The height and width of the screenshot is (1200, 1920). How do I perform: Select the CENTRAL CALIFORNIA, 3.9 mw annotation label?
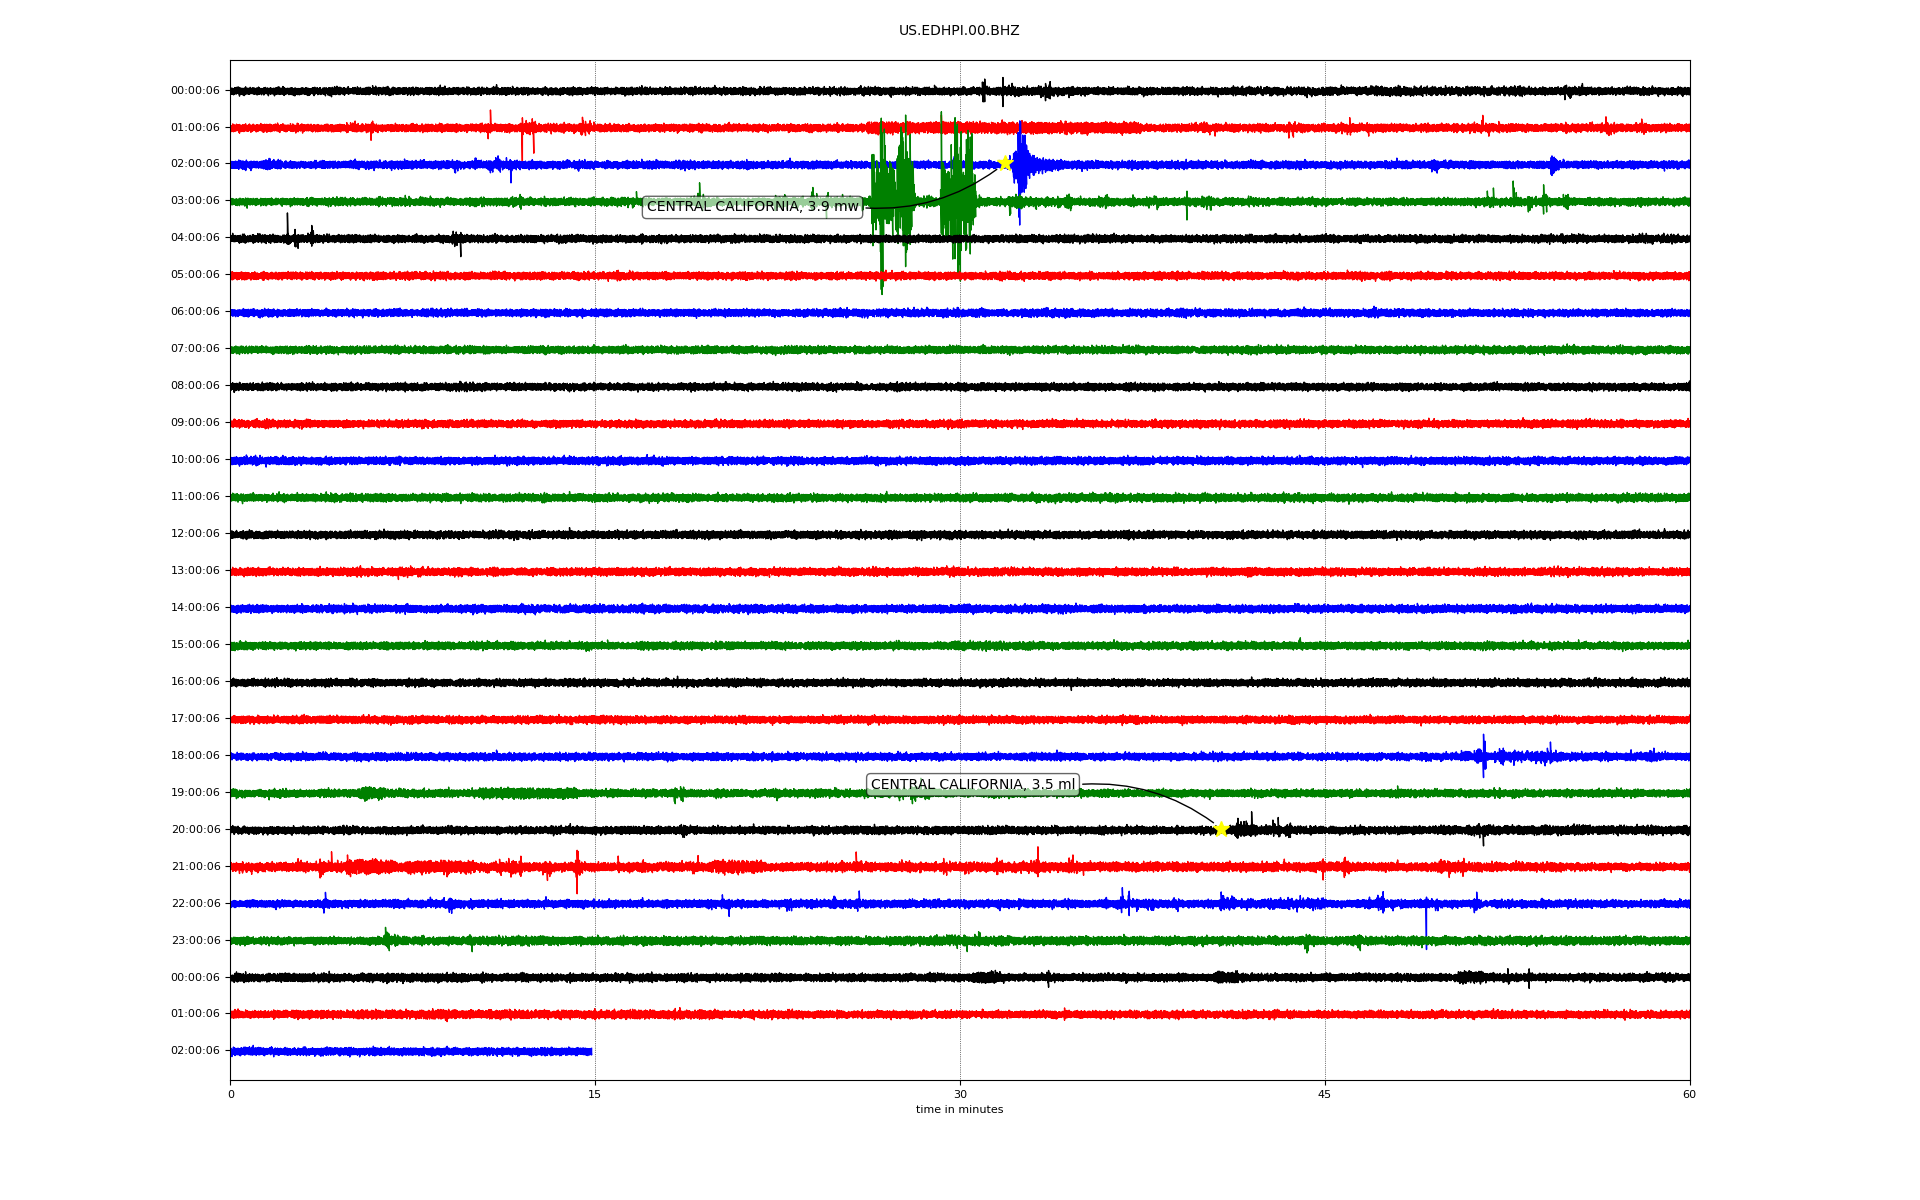click(752, 207)
